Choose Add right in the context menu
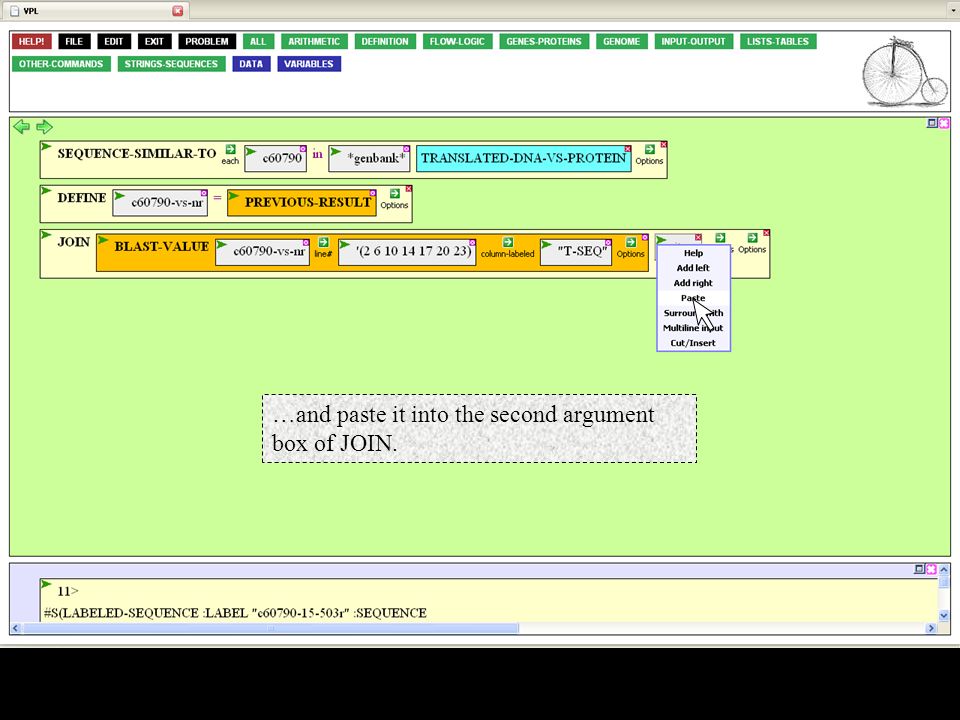This screenshot has height=720, width=960. click(693, 283)
